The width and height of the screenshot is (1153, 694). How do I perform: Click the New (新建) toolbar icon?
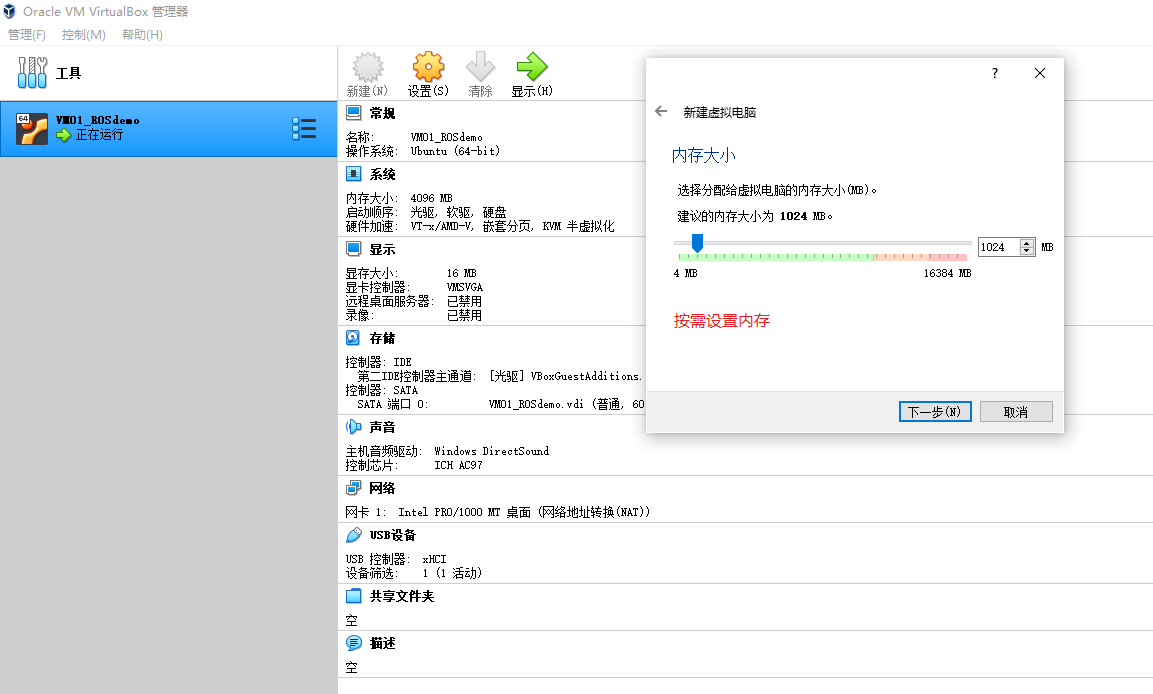pyautogui.click(x=367, y=68)
